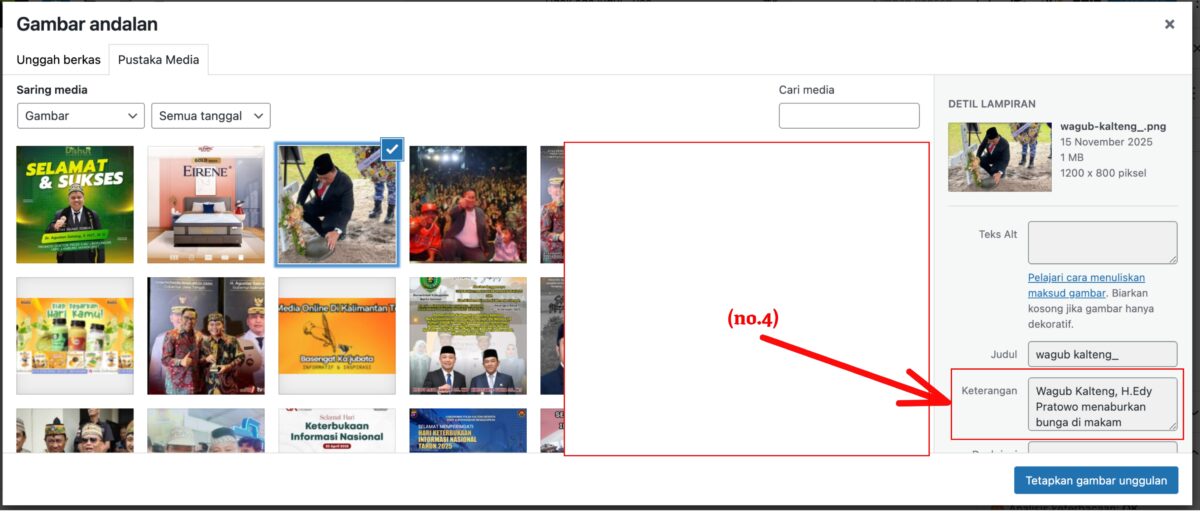Image resolution: width=1200 pixels, height=520 pixels.
Task: Click the Keterangan caption text area
Action: (1102, 404)
